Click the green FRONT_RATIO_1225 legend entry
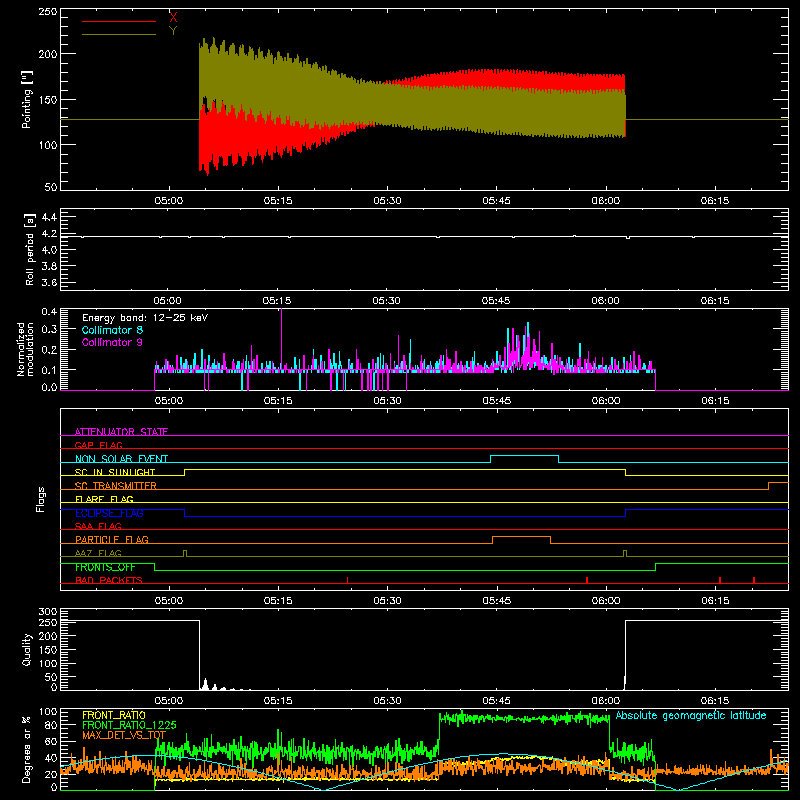800x800 pixels. [x=129, y=725]
